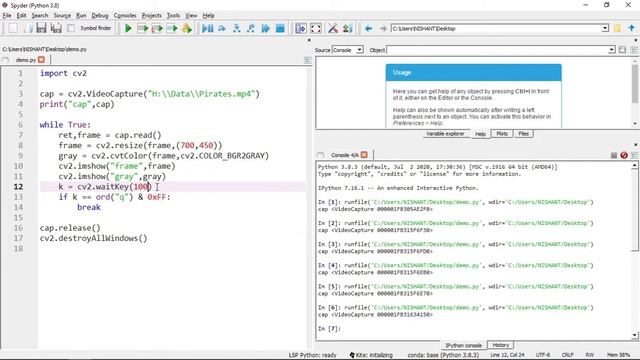
Task: Click the Help pane vertical scrollbar
Action: [635, 92]
